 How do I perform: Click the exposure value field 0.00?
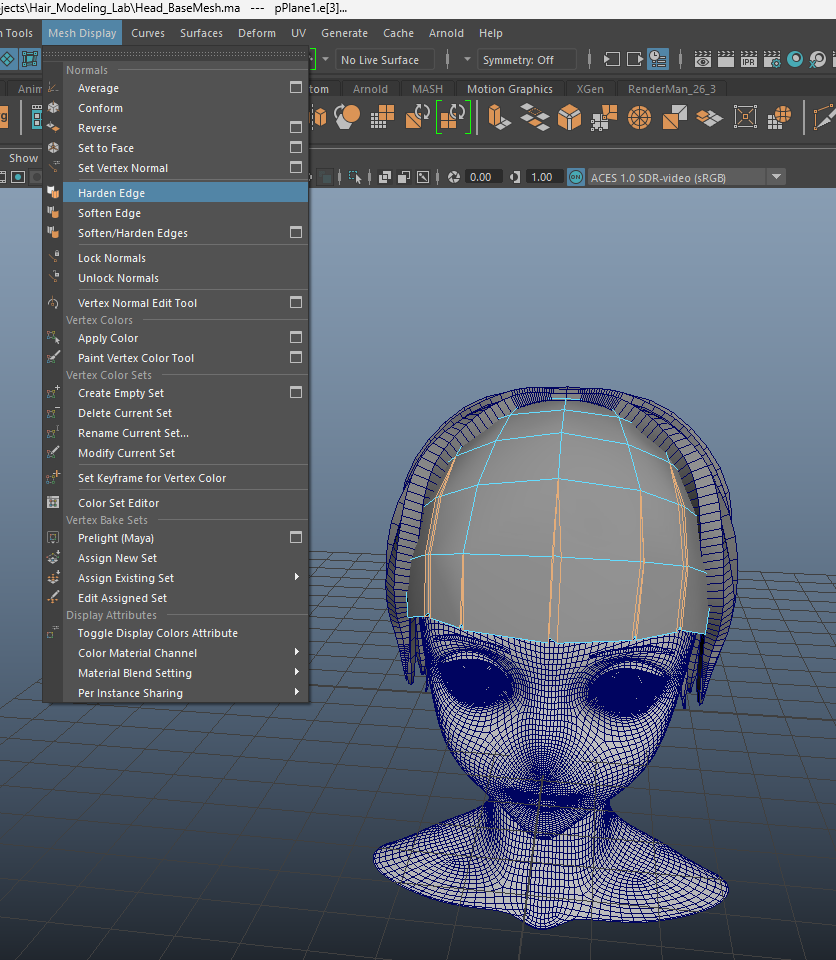pos(483,177)
